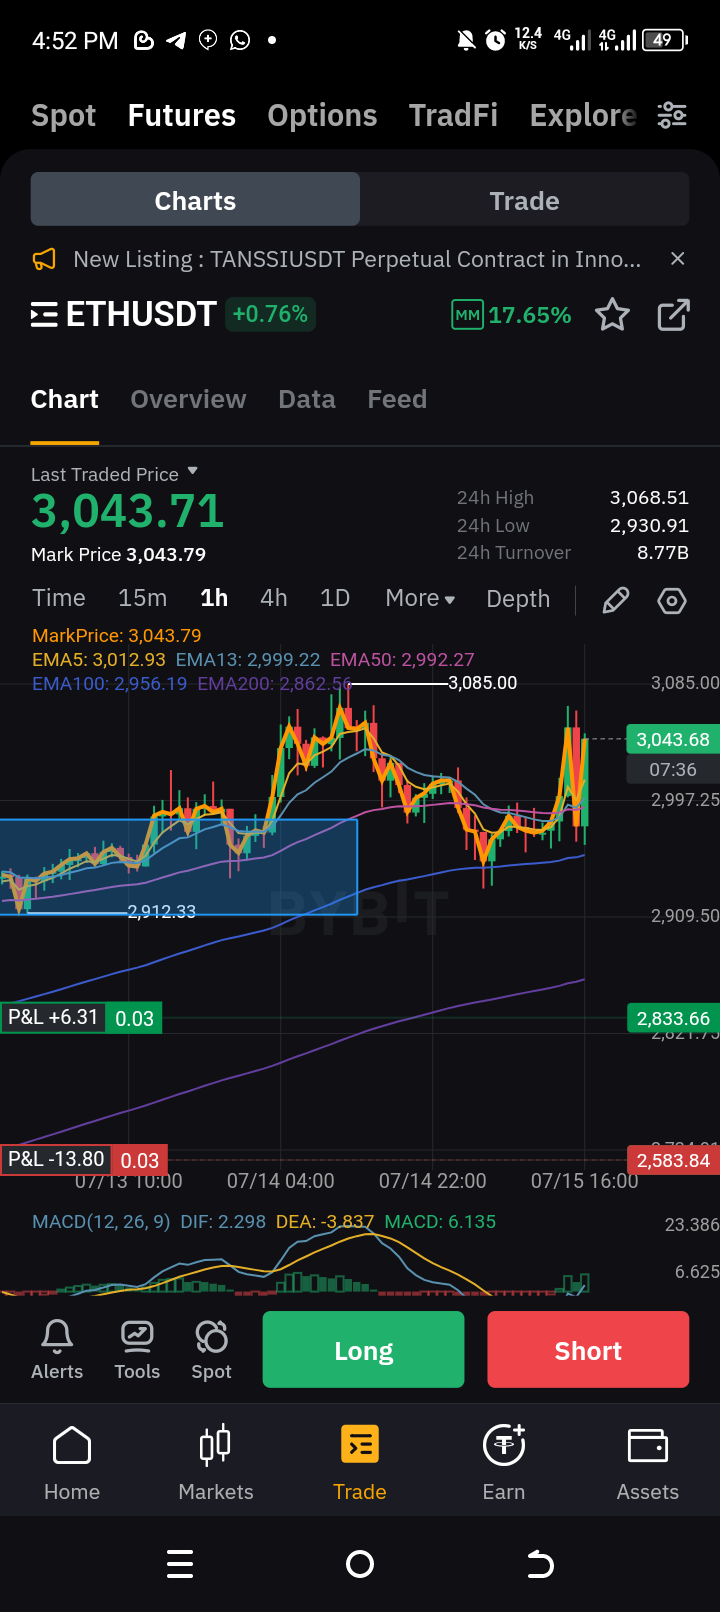The height and width of the screenshot is (1612, 720).
Task: Tap the 2,583.84 red price label
Action: pos(673,1160)
